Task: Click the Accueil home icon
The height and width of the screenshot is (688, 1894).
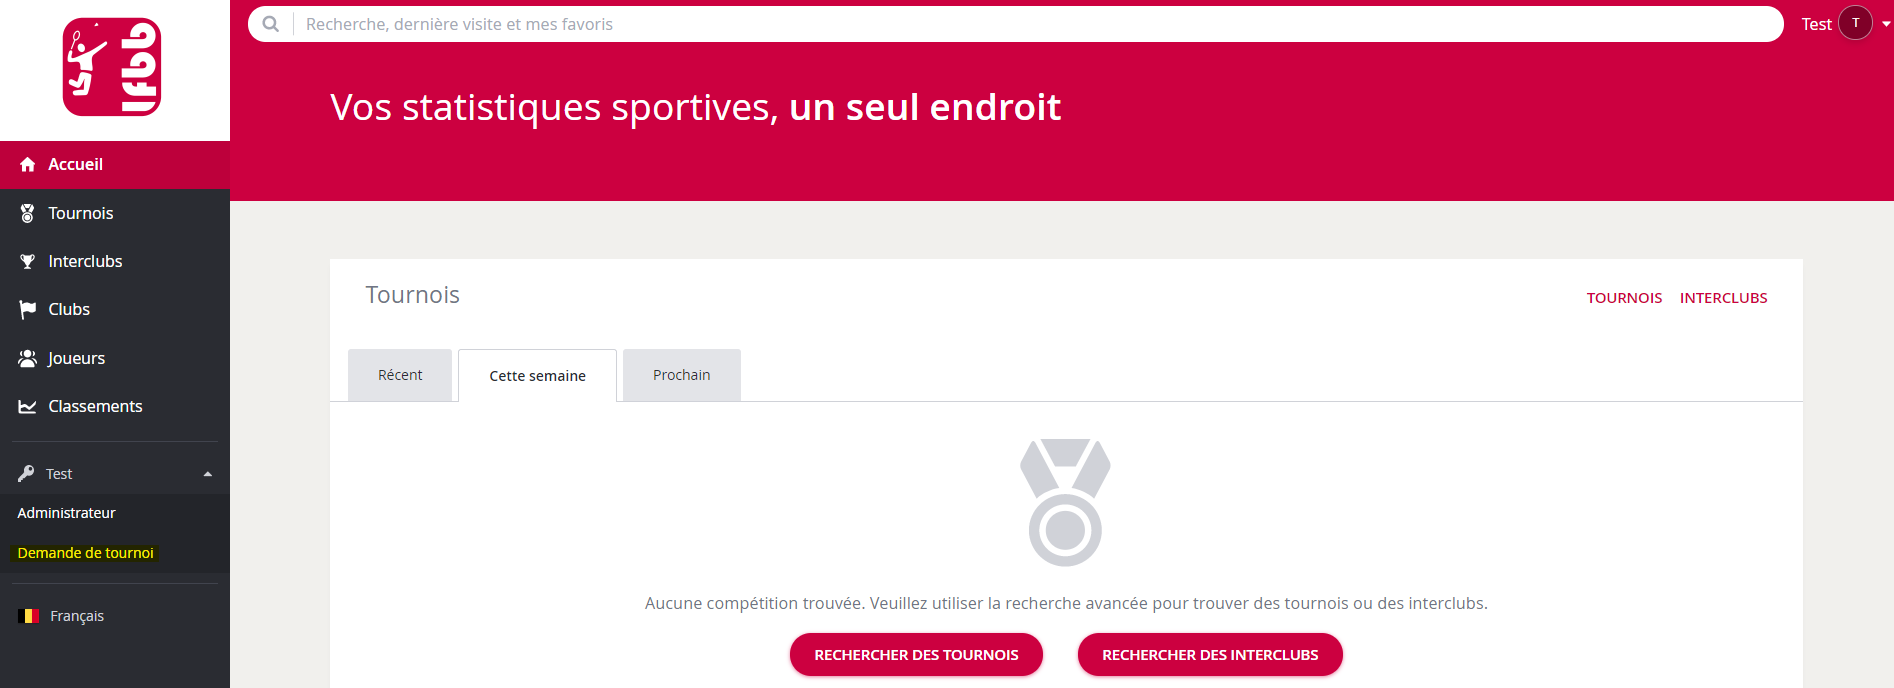Action: 28,165
